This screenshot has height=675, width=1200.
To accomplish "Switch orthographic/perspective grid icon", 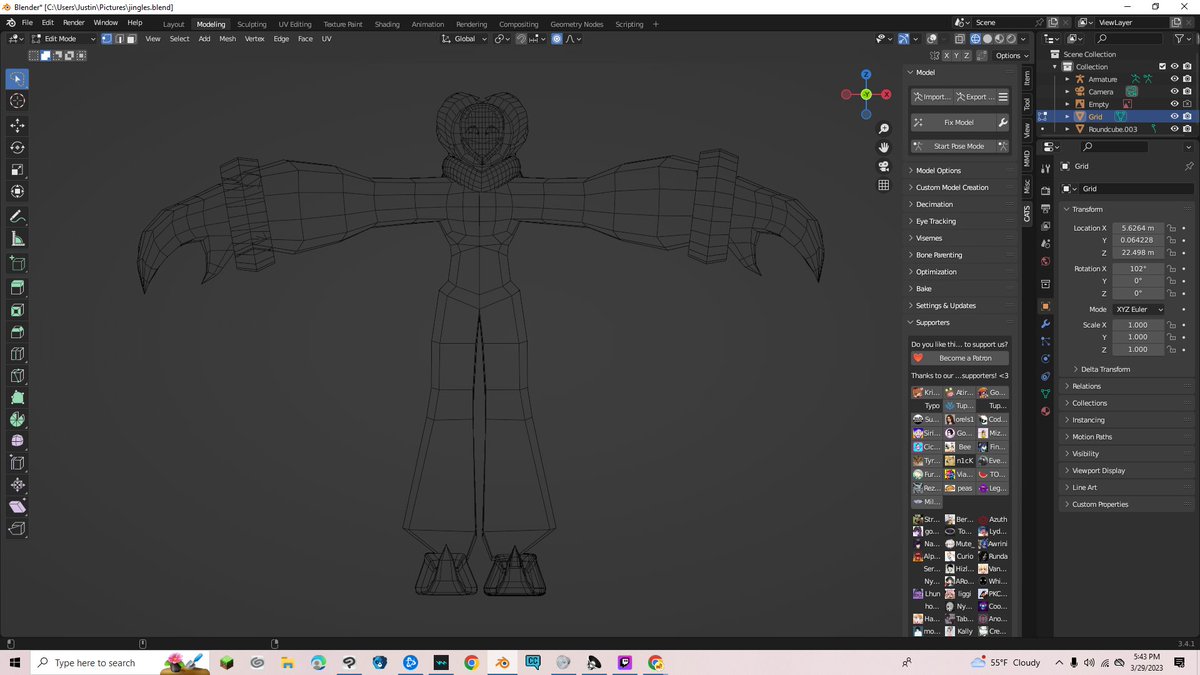I will (x=884, y=185).
